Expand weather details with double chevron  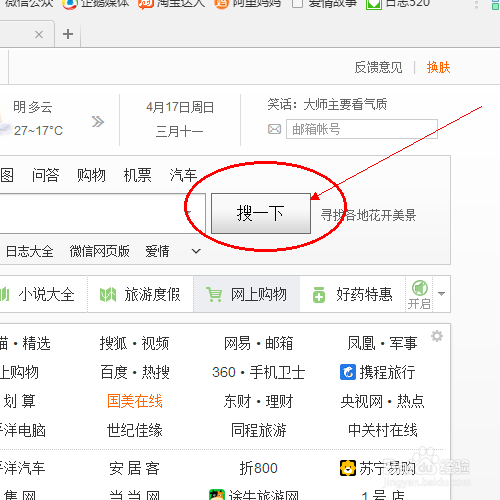(x=98, y=122)
